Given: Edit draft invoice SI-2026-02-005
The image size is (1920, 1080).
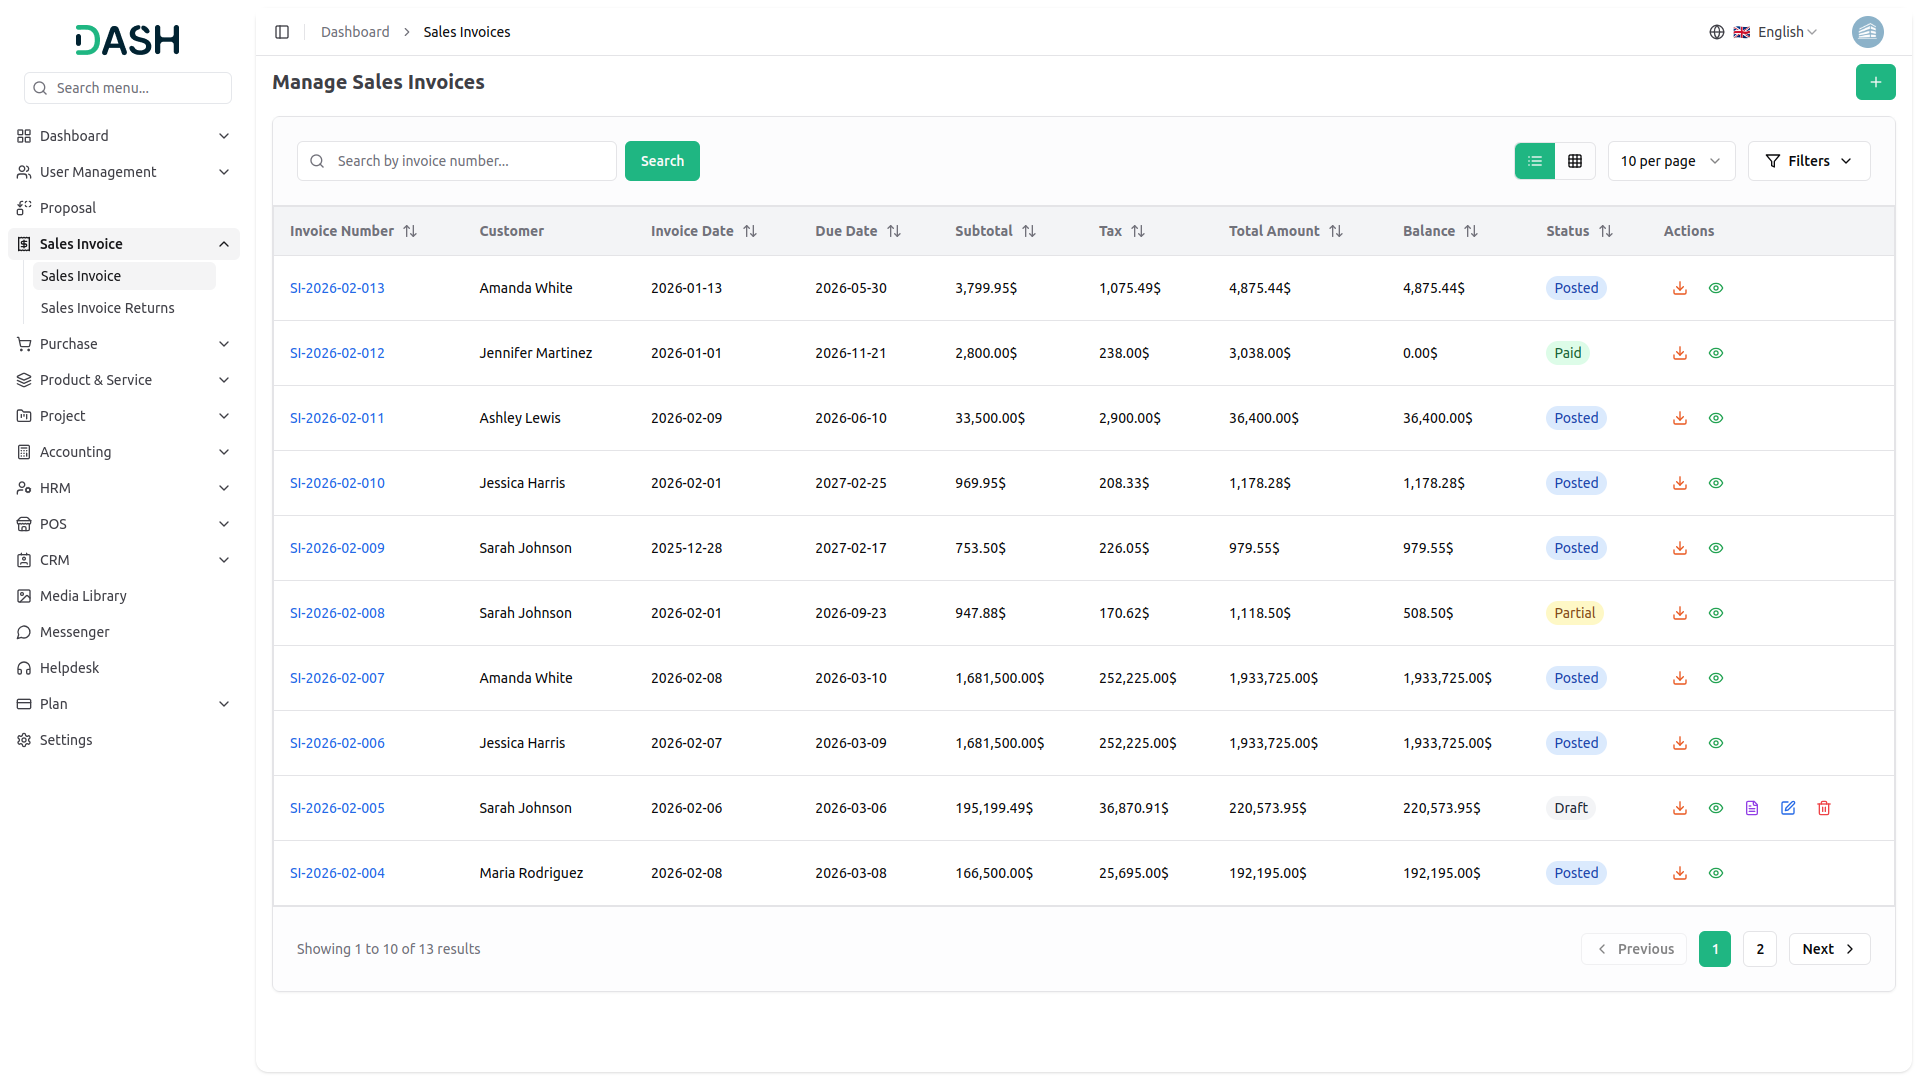Looking at the screenshot, I should (1788, 808).
